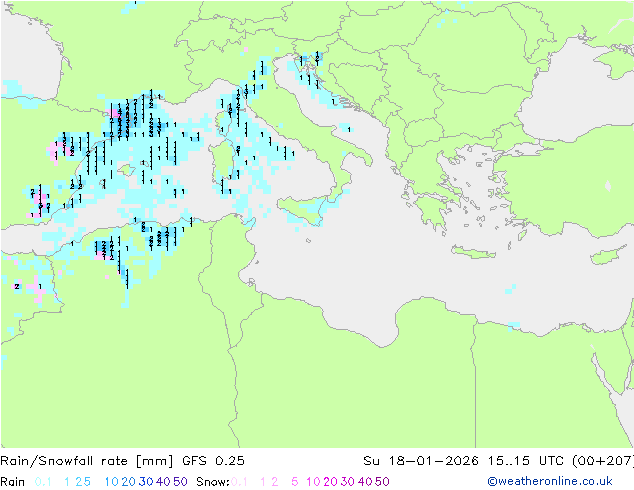Click the 'Snow:' legend label
The image size is (634, 490).
[213, 482]
